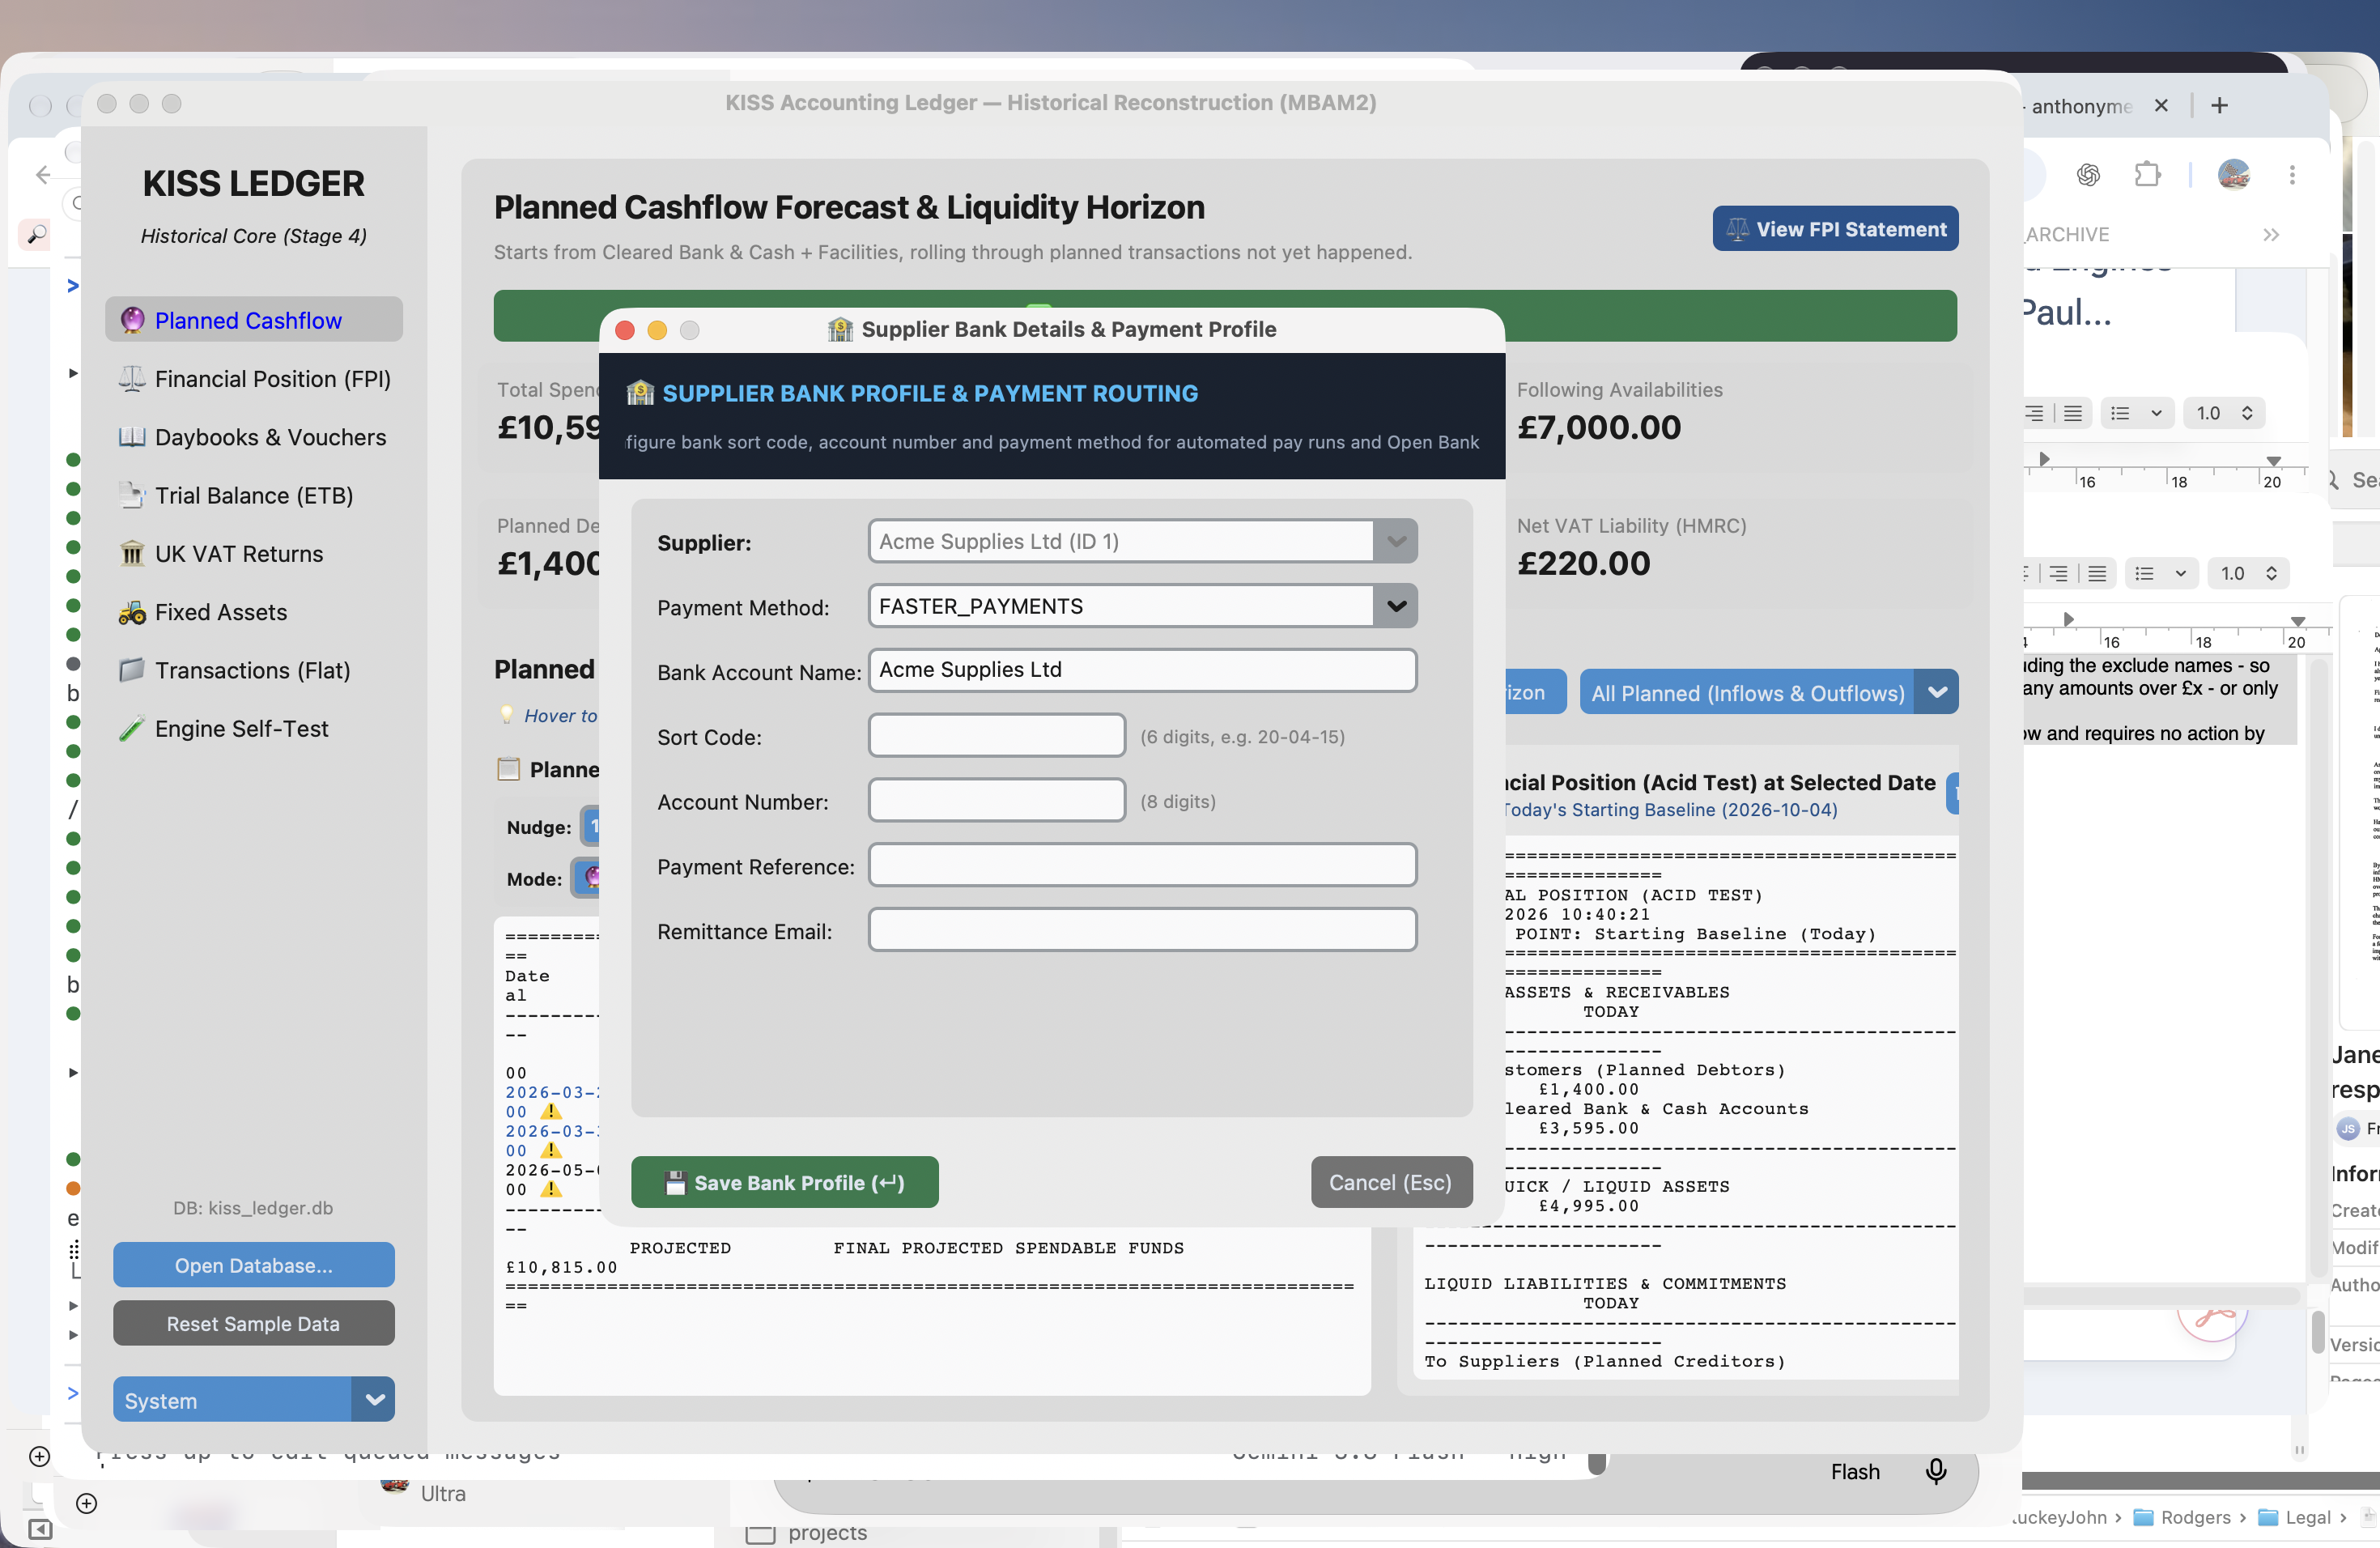
Task: Click the Payment Reference field
Action: (x=1142, y=865)
